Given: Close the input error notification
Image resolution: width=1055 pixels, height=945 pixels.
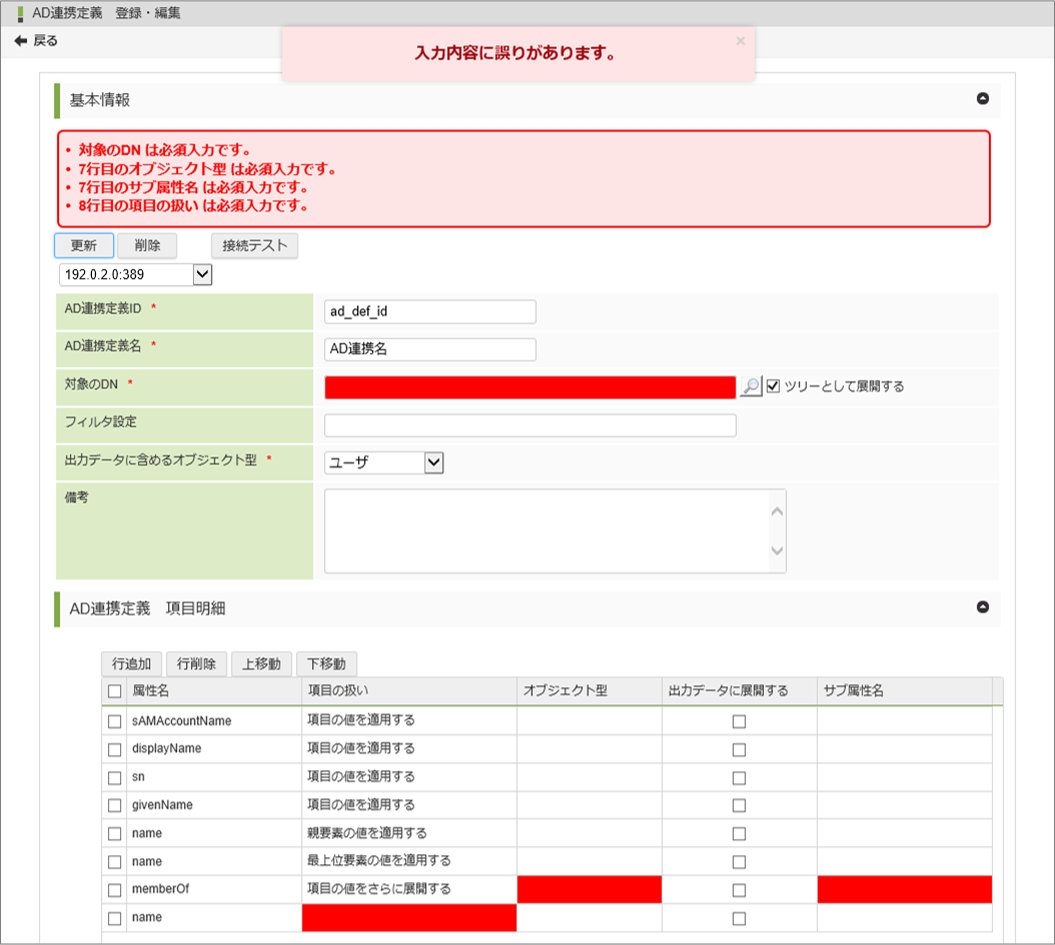Looking at the screenshot, I should click(x=740, y=41).
